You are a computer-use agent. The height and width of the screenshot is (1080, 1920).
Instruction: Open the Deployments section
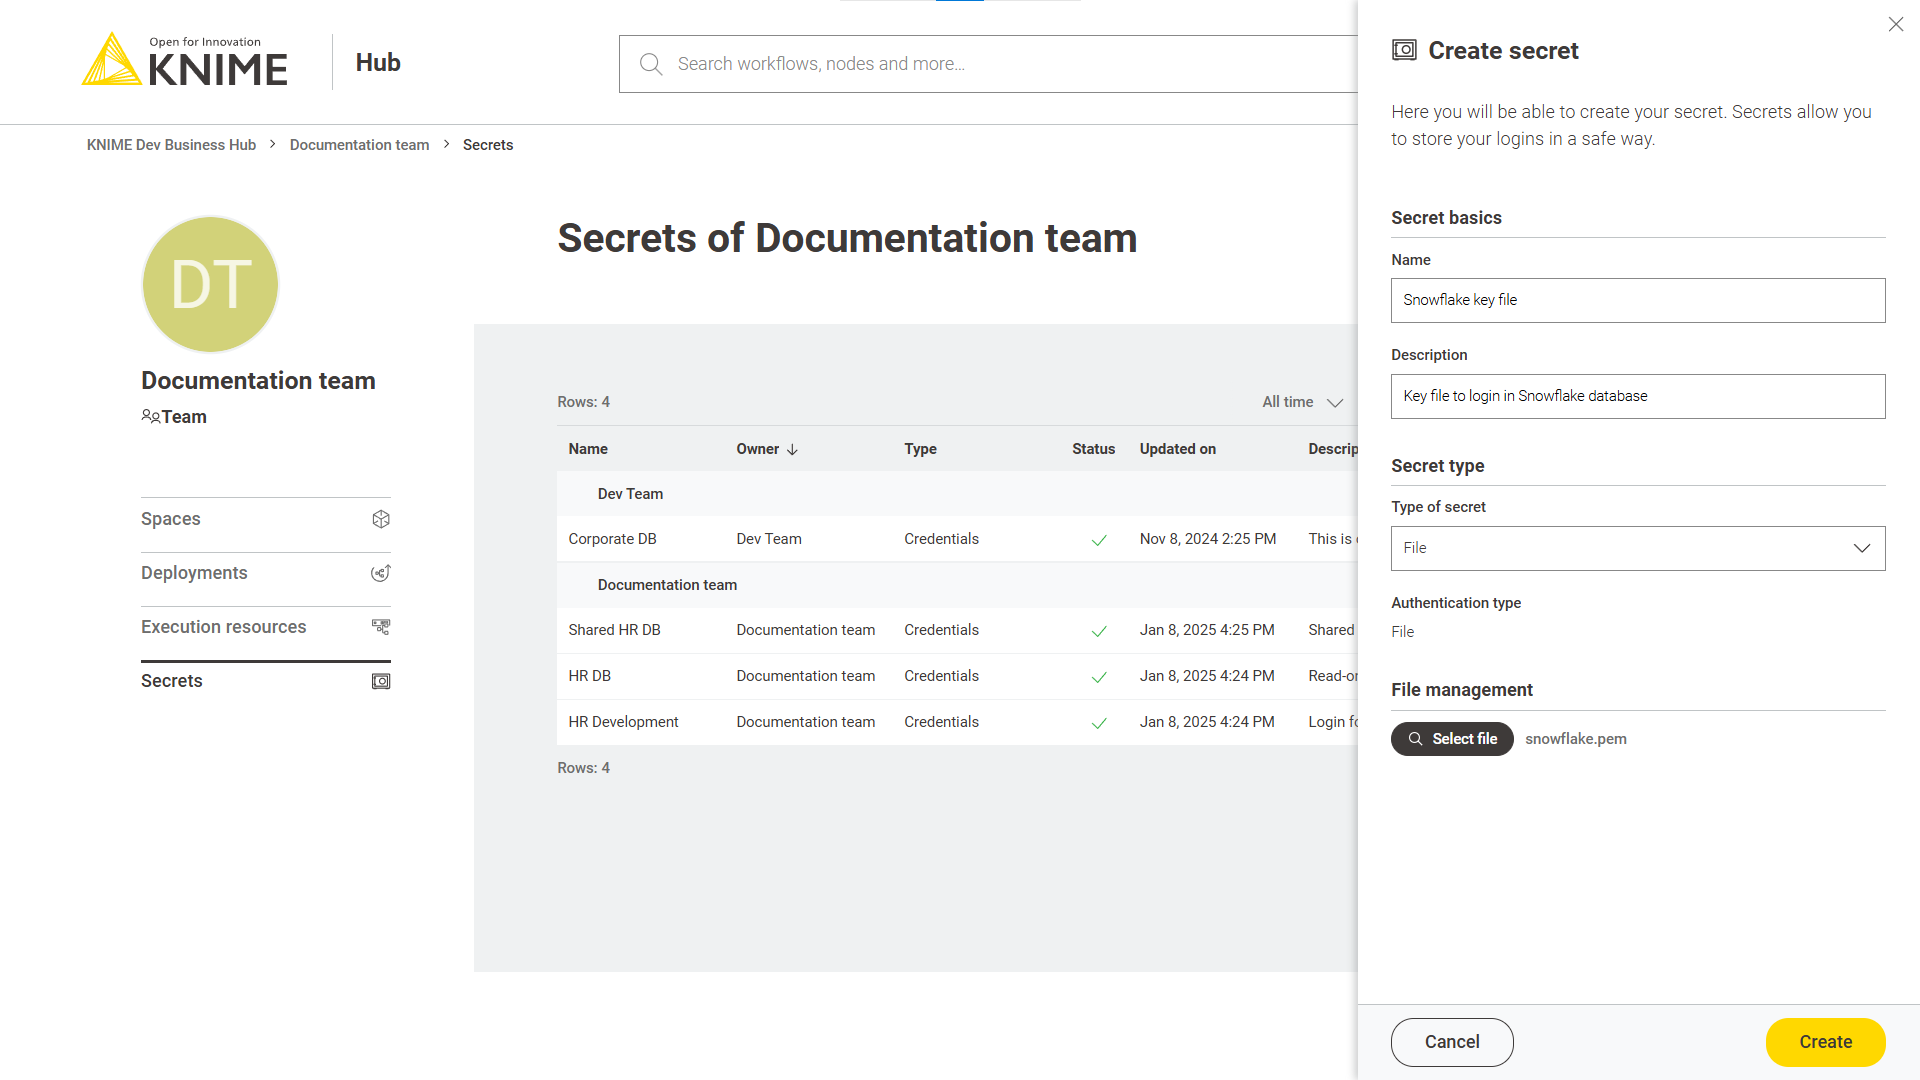click(194, 573)
